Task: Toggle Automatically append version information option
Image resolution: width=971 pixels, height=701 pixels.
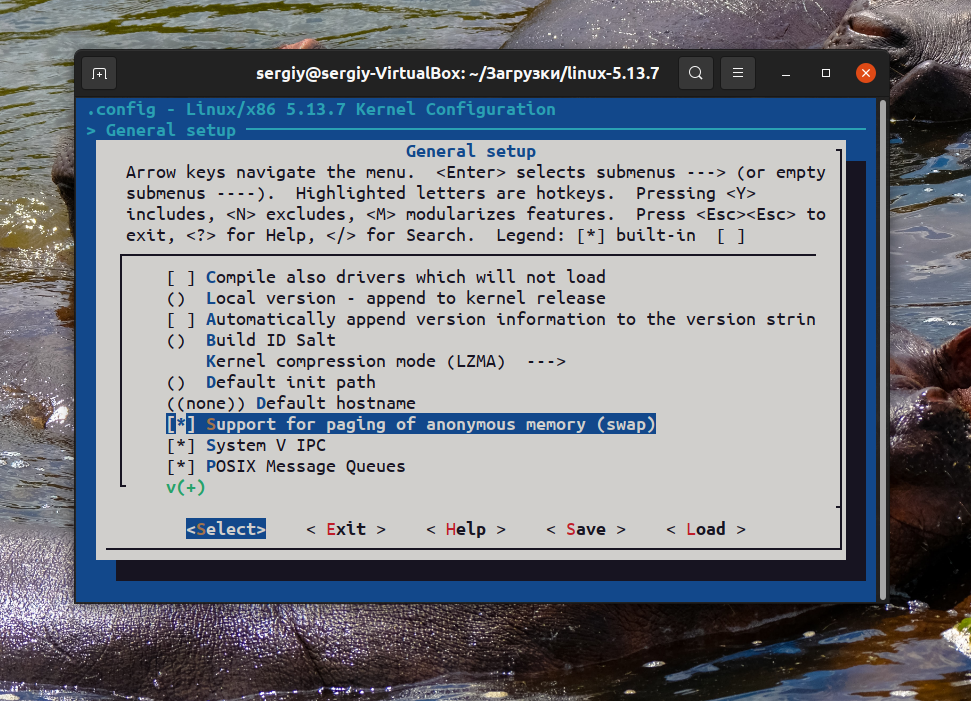Action: click(x=491, y=320)
